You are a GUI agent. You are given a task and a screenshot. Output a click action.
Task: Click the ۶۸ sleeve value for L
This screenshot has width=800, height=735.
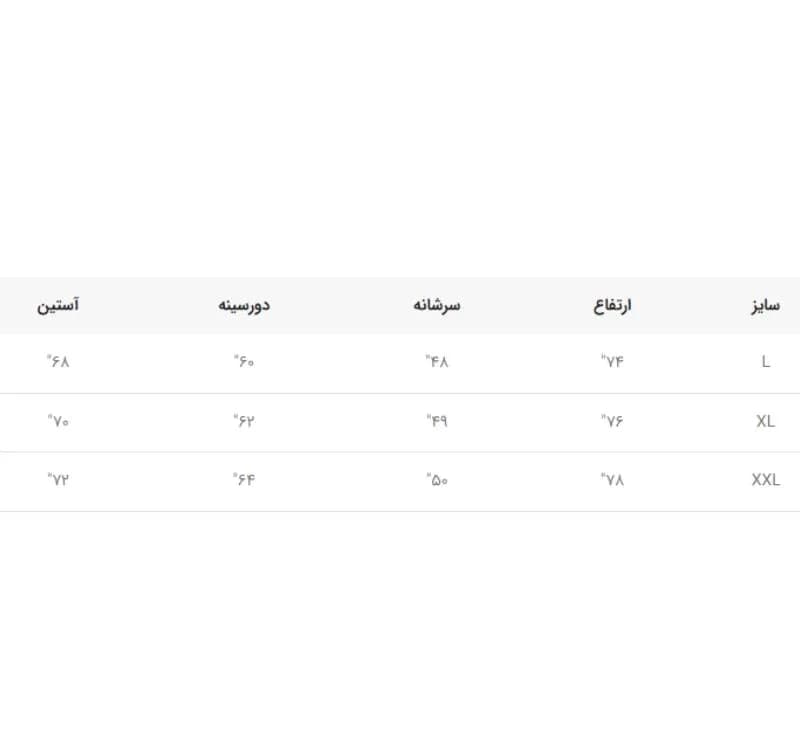pos(58,361)
